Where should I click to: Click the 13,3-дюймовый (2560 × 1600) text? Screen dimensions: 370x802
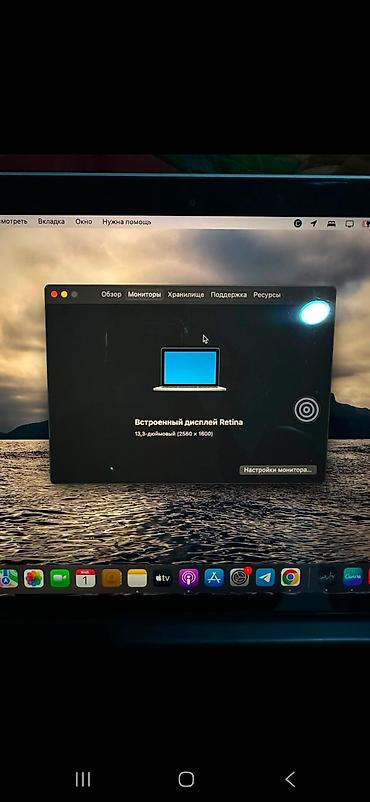(173, 434)
